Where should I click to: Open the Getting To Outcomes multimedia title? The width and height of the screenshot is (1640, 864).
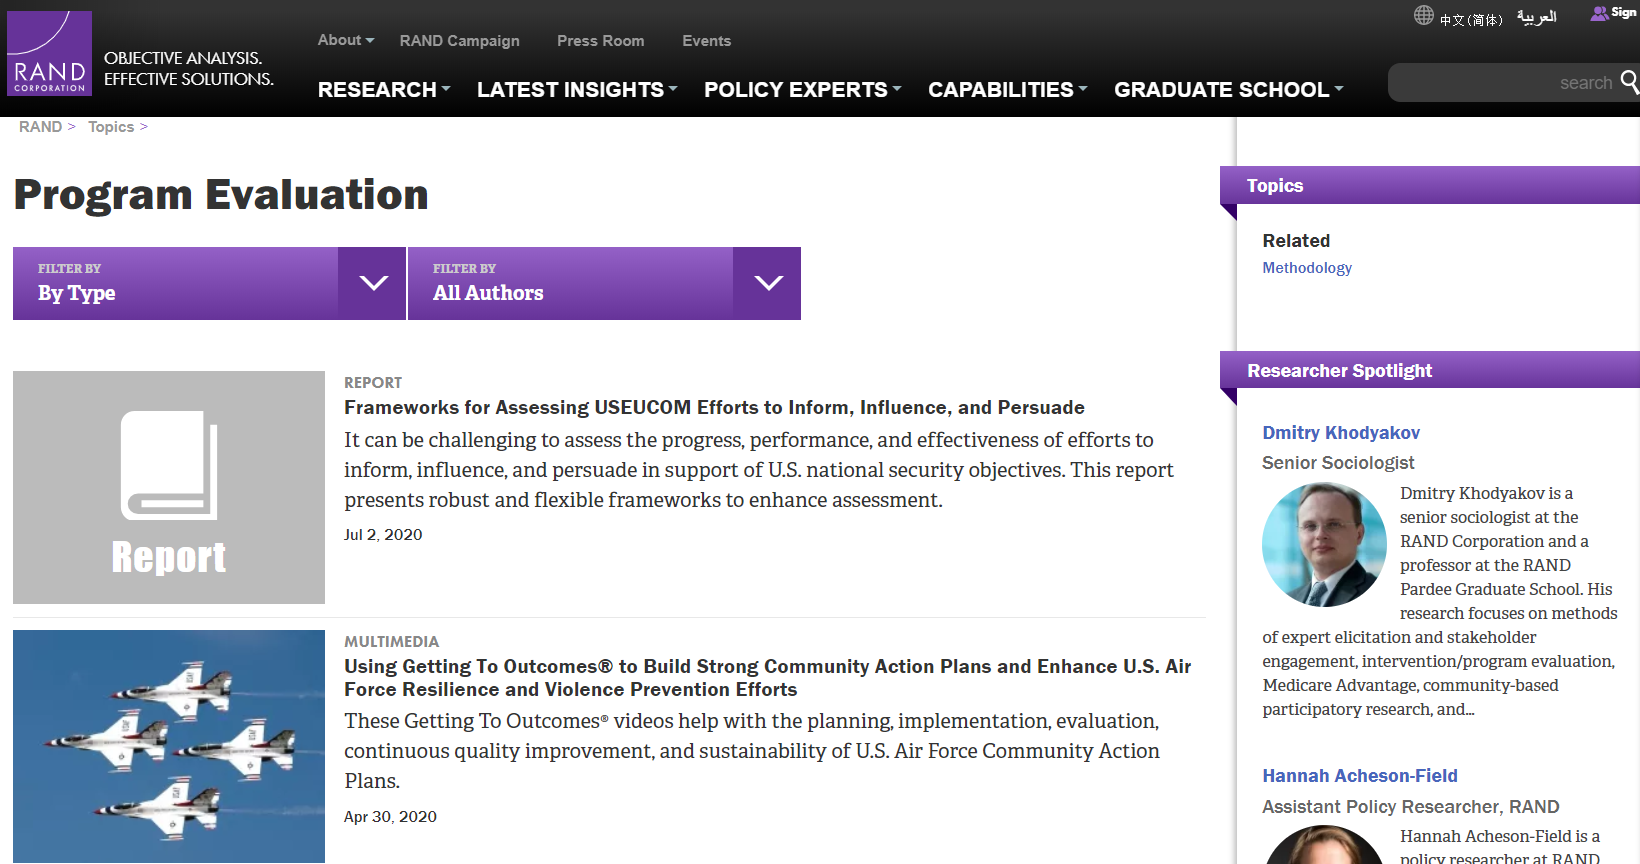(x=768, y=677)
